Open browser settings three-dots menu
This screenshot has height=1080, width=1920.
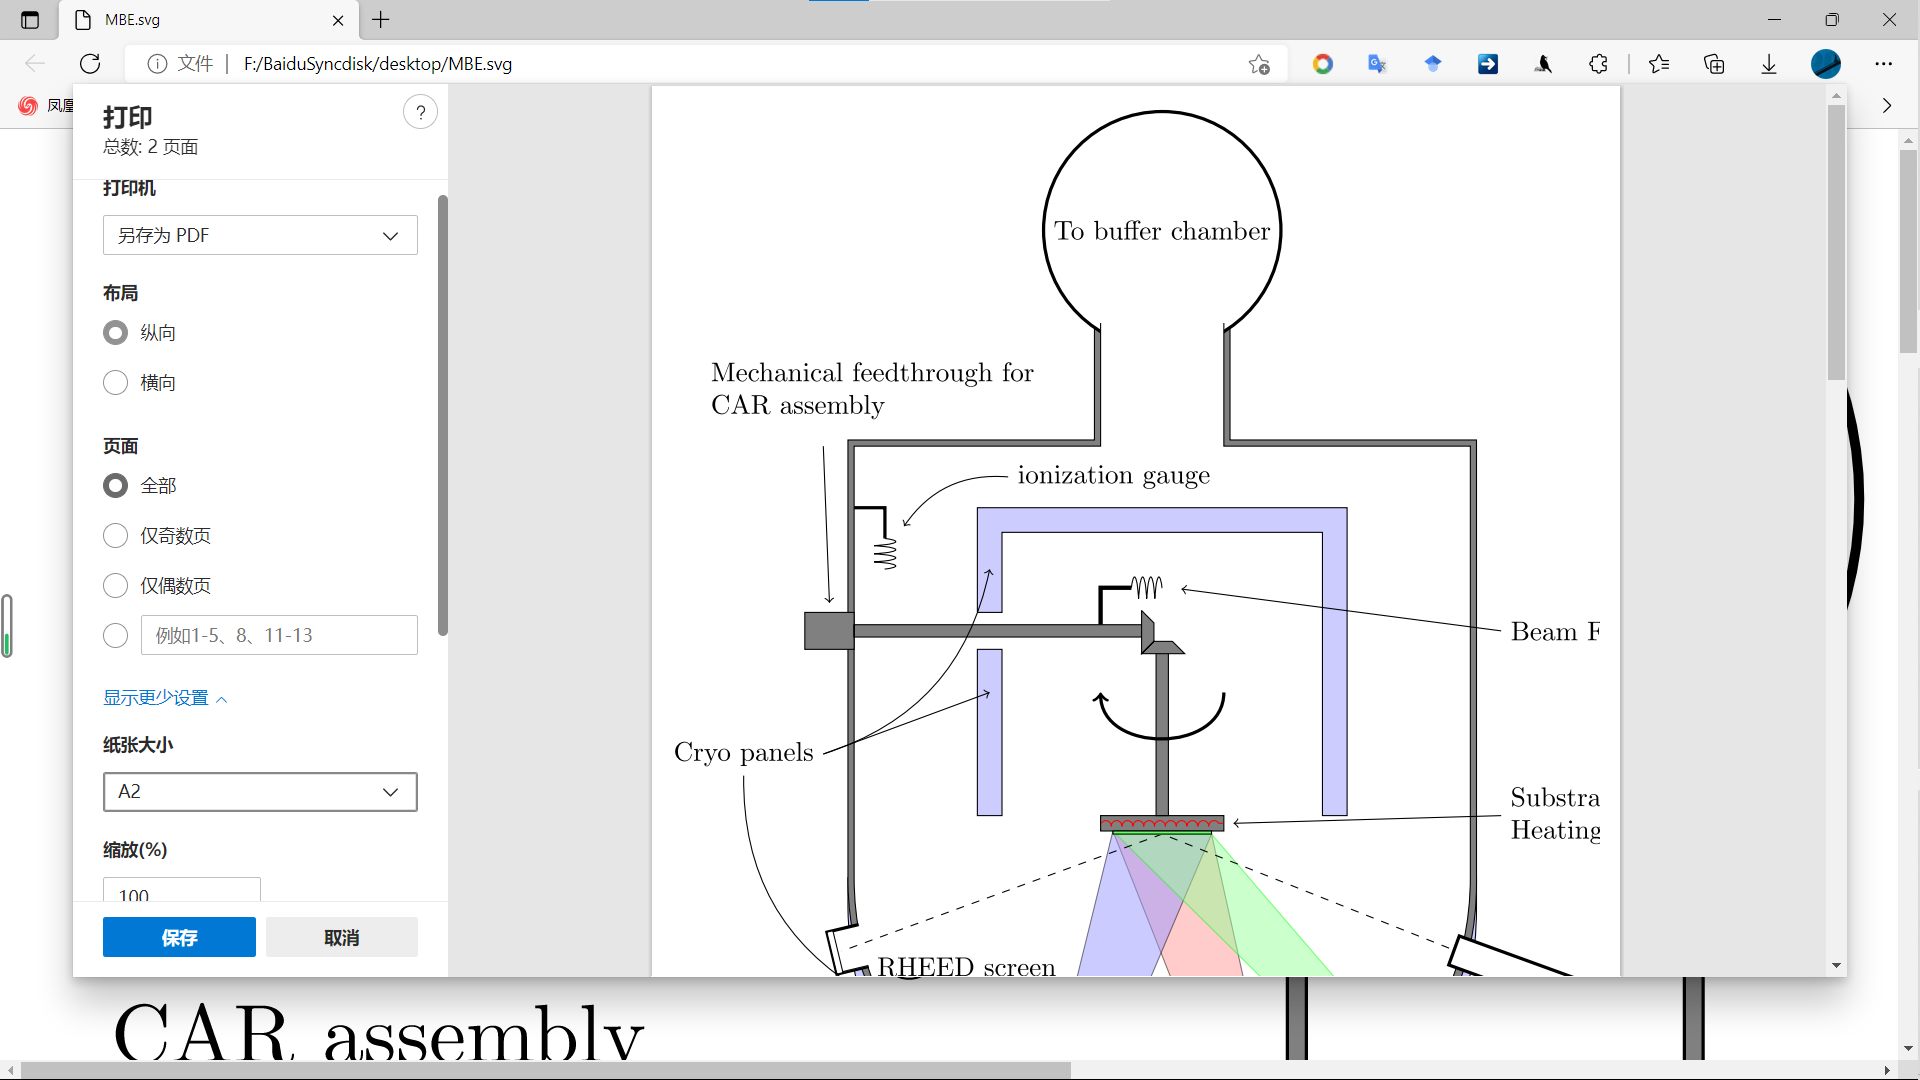[1884, 64]
